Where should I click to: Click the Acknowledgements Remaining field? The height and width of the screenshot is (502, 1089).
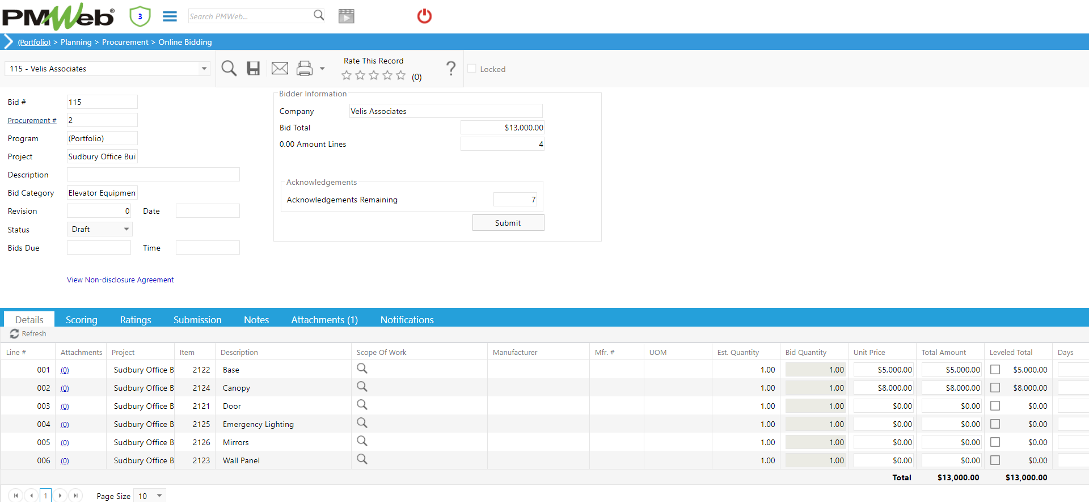[515, 200]
